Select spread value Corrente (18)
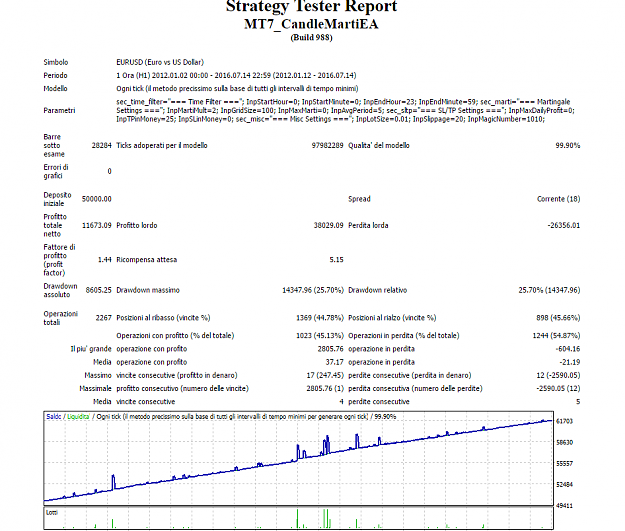Screen dimensions: 625x531 (558, 199)
